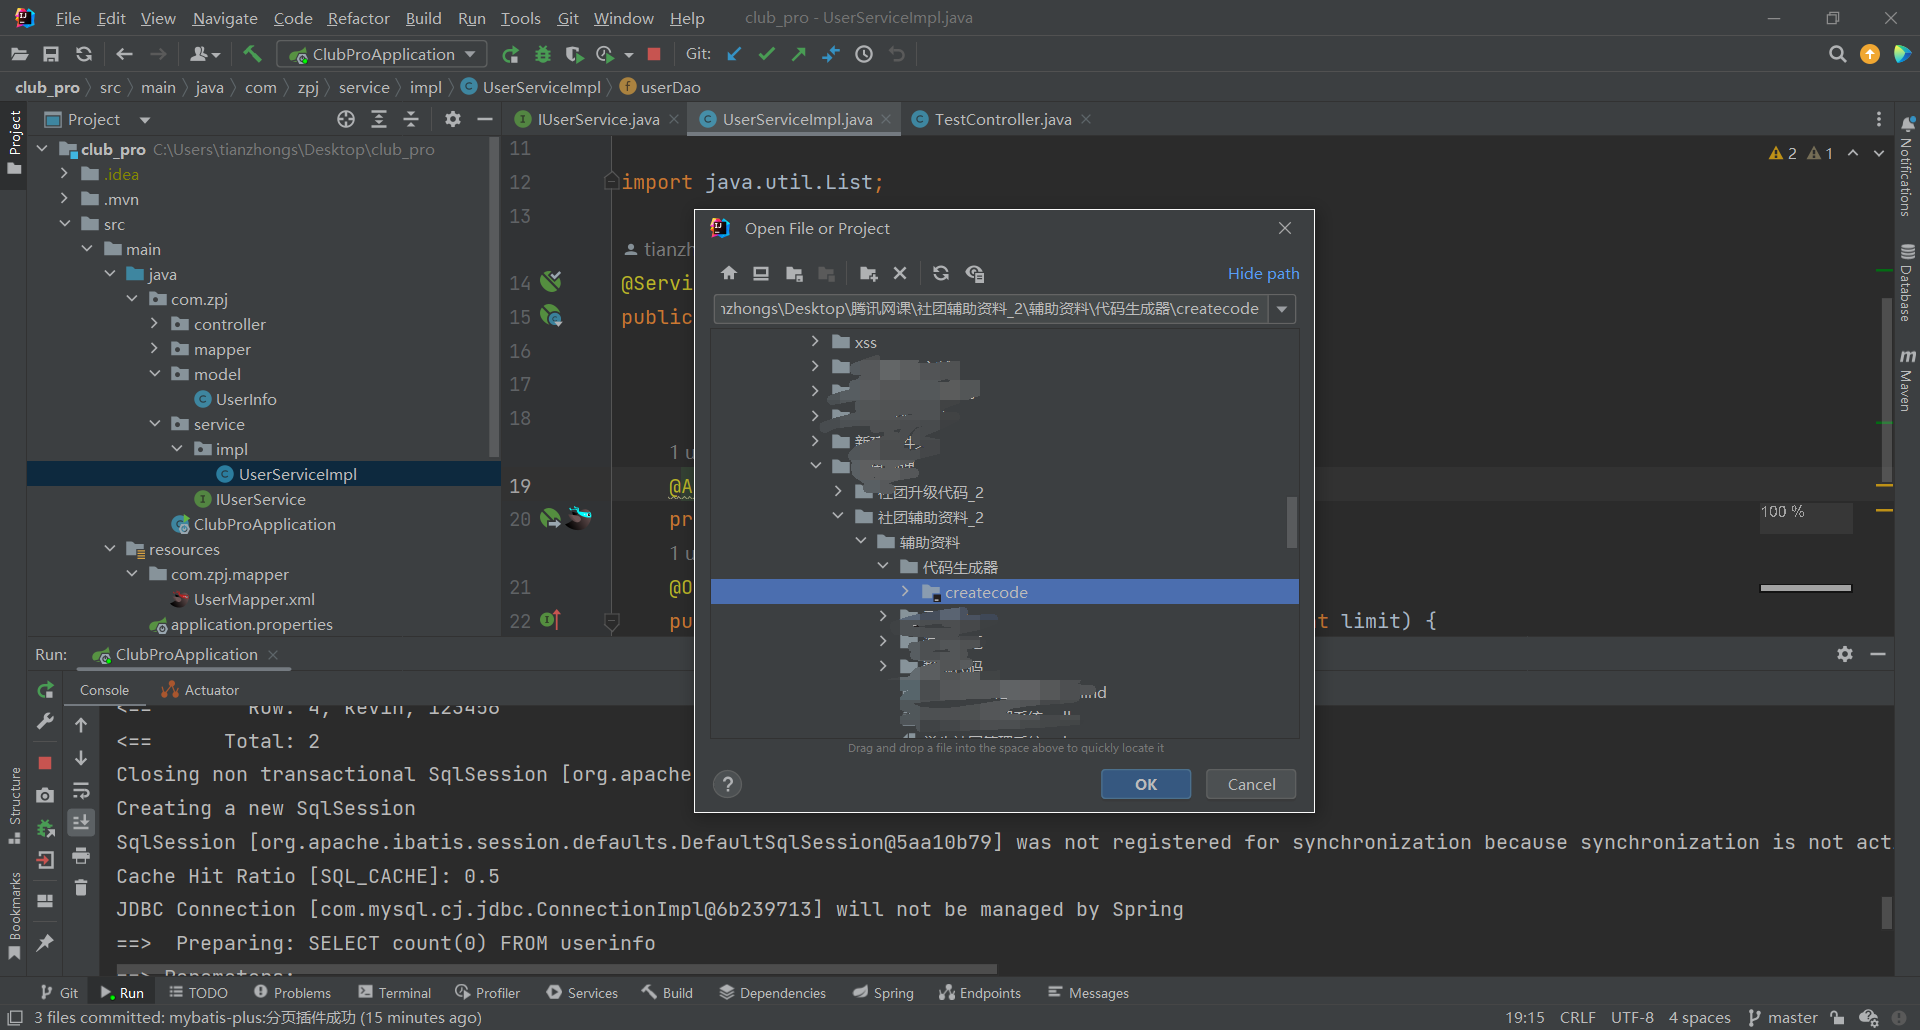Toggle Soft-Wrap in the console toolbar
Screen dimensions: 1920x1030
(x=81, y=791)
